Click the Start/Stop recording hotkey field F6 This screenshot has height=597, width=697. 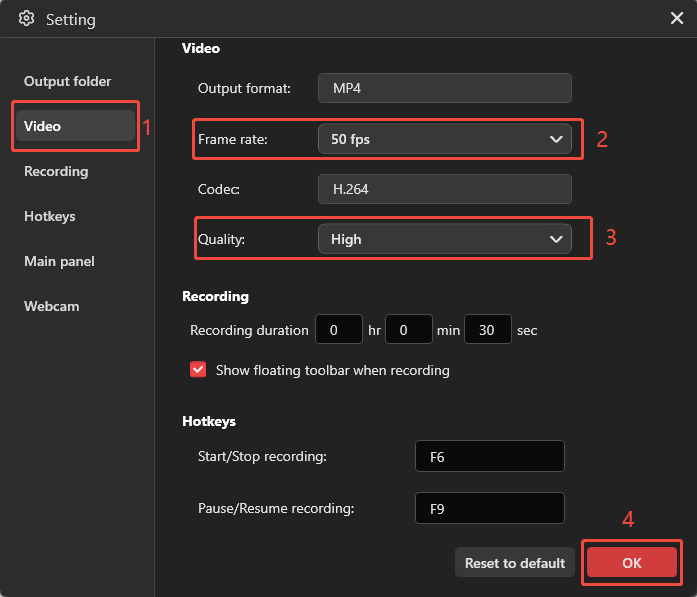point(490,456)
